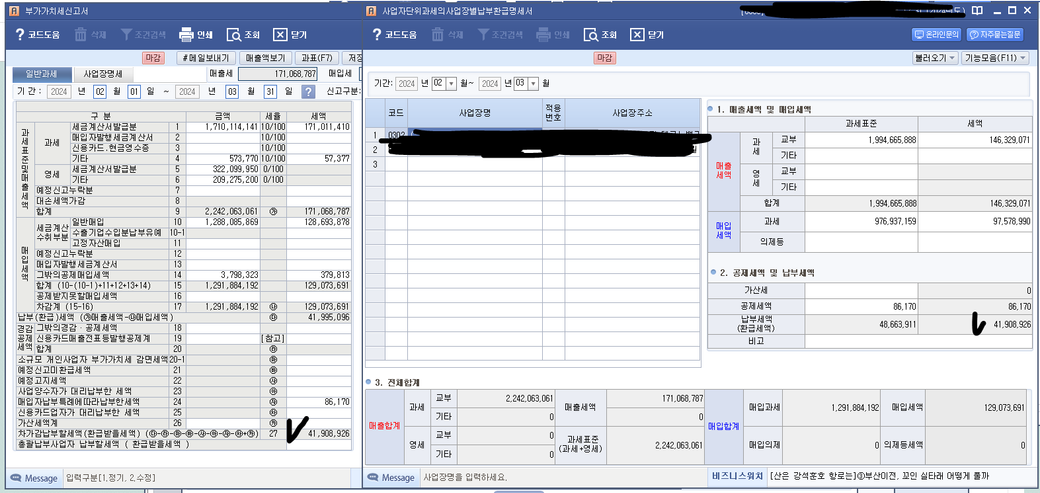
Task: Switch to the 사업장명세 tab
Action: (x=103, y=74)
